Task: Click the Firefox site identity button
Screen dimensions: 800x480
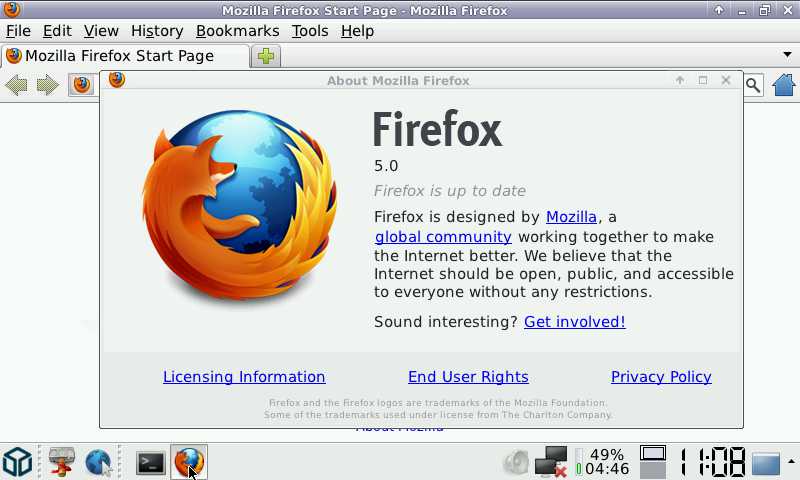Action: pos(82,85)
